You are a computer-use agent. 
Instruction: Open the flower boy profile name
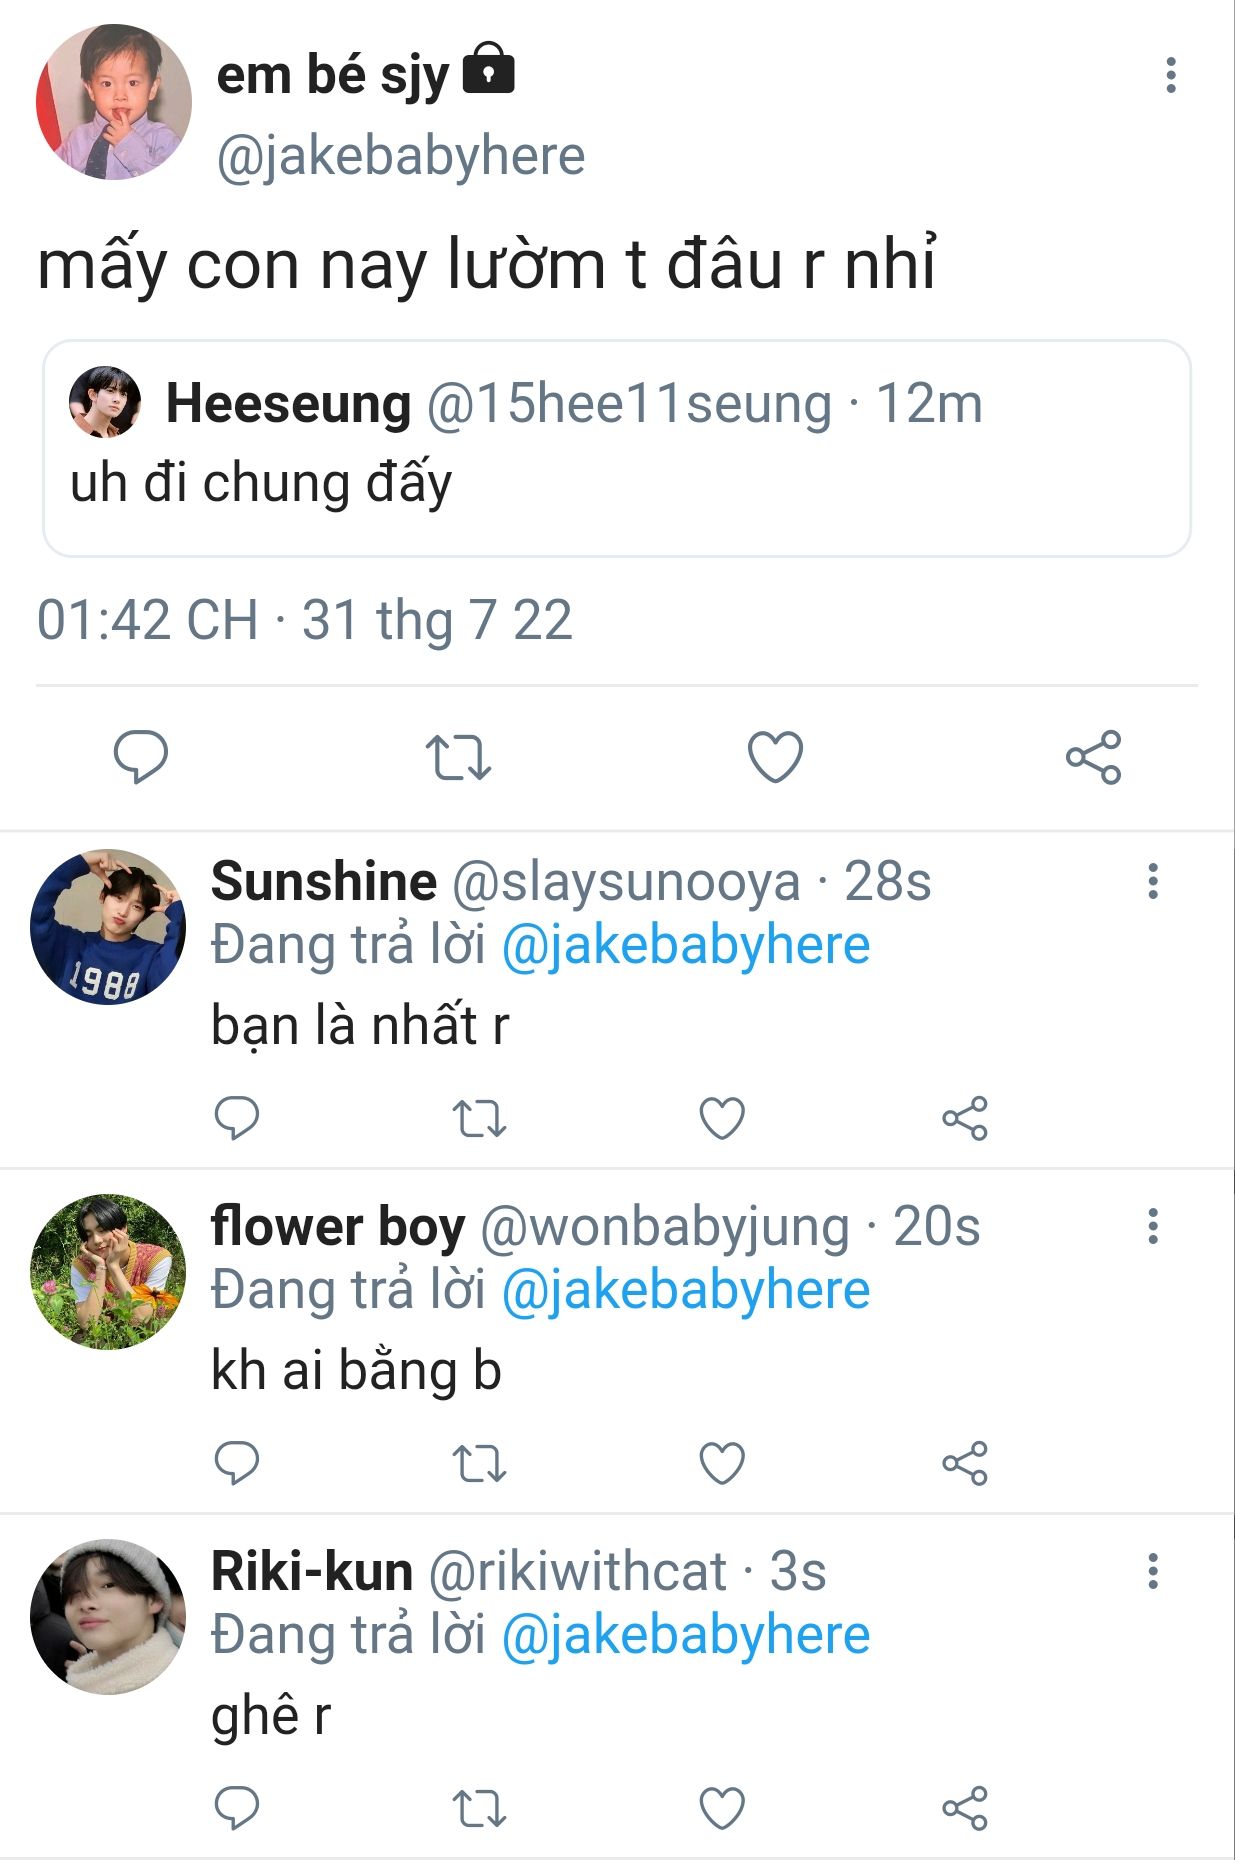(x=337, y=1227)
